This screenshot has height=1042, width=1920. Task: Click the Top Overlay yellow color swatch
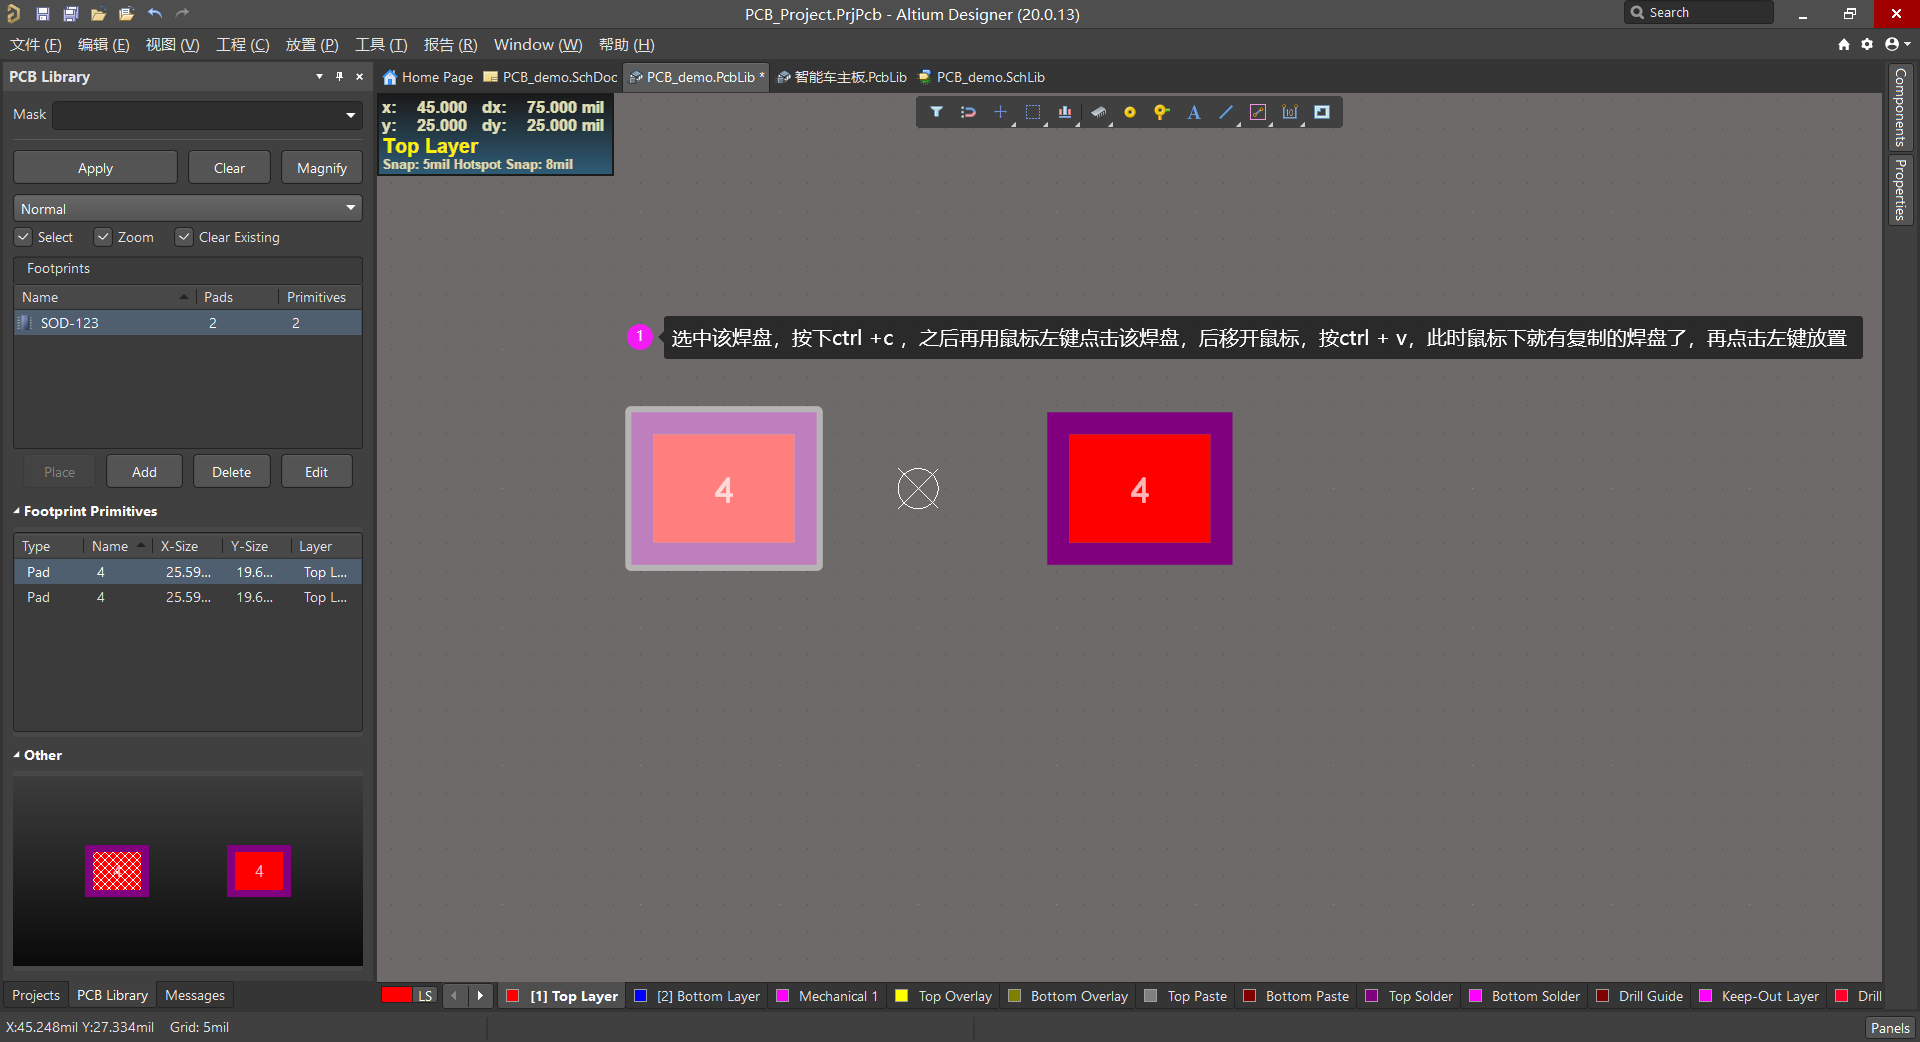click(x=901, y=996)
